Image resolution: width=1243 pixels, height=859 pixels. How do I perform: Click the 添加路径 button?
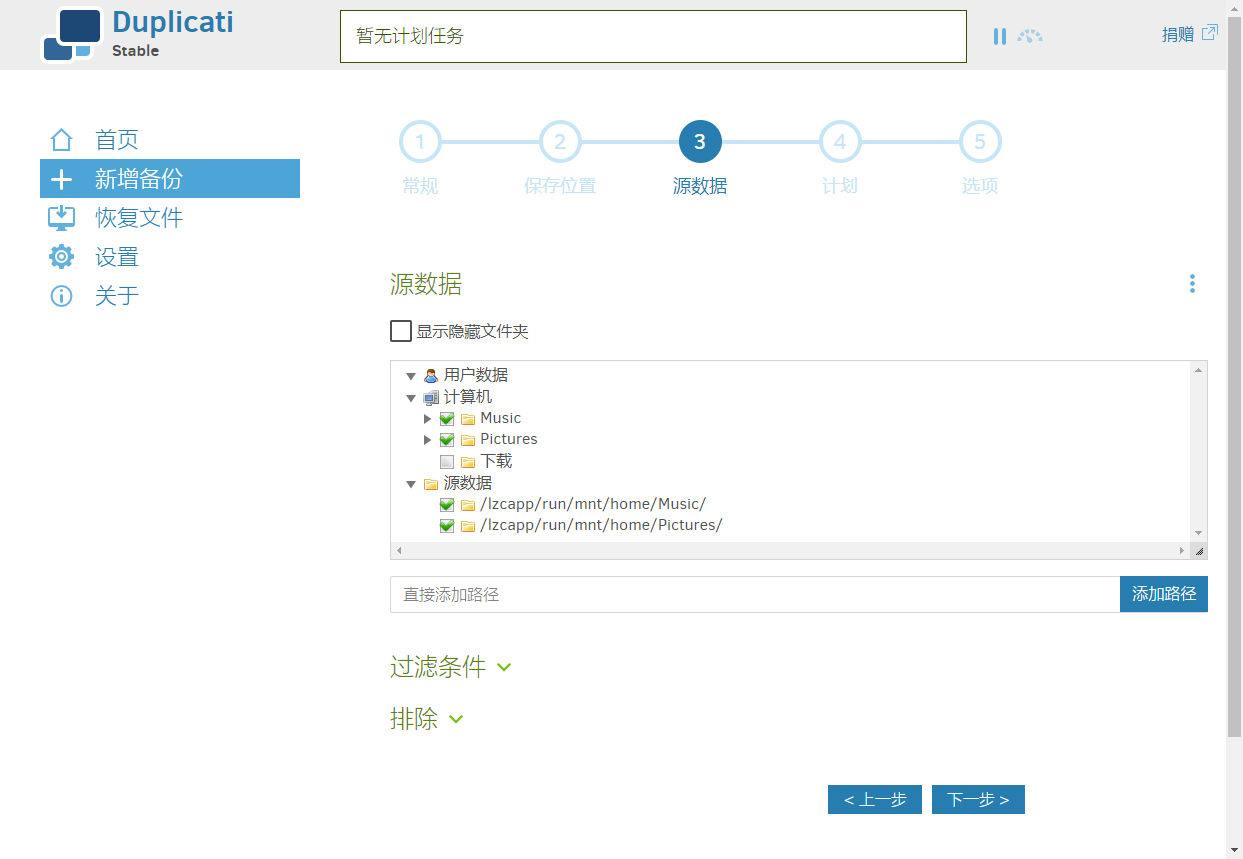click(1164, 594)
